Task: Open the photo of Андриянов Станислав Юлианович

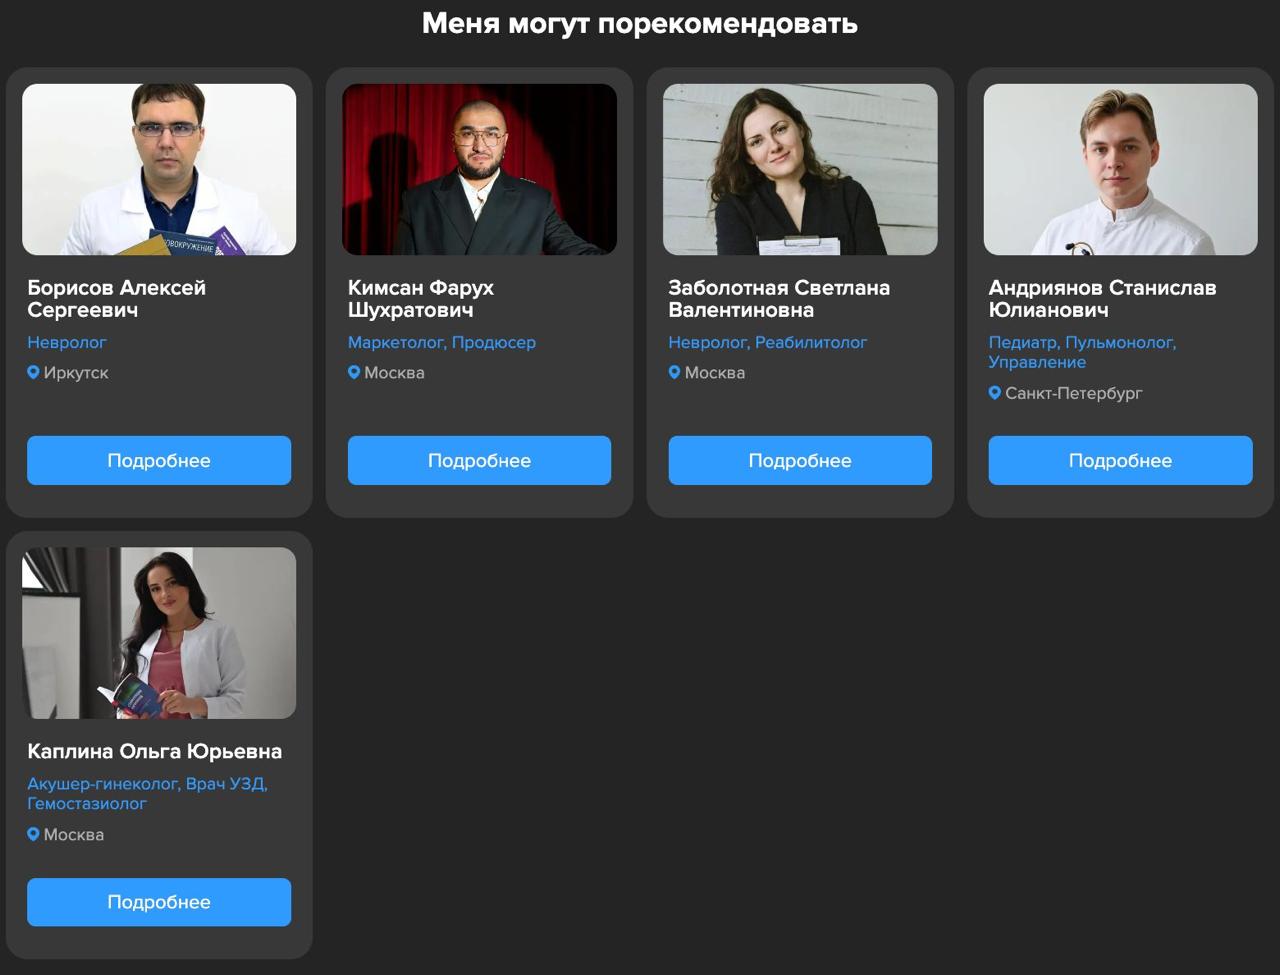Action: (1120, 169)
